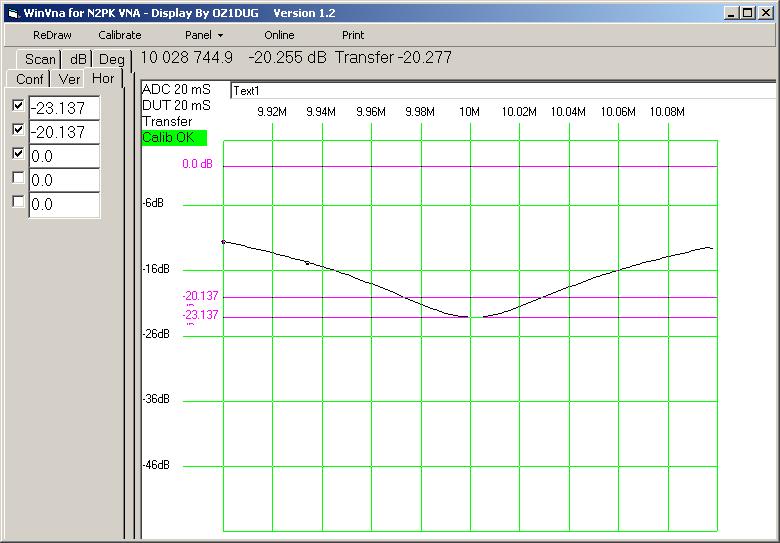Enable the fourth marker checkbox
The width and height of the screenshot is (780, 543).
(18, 177)
